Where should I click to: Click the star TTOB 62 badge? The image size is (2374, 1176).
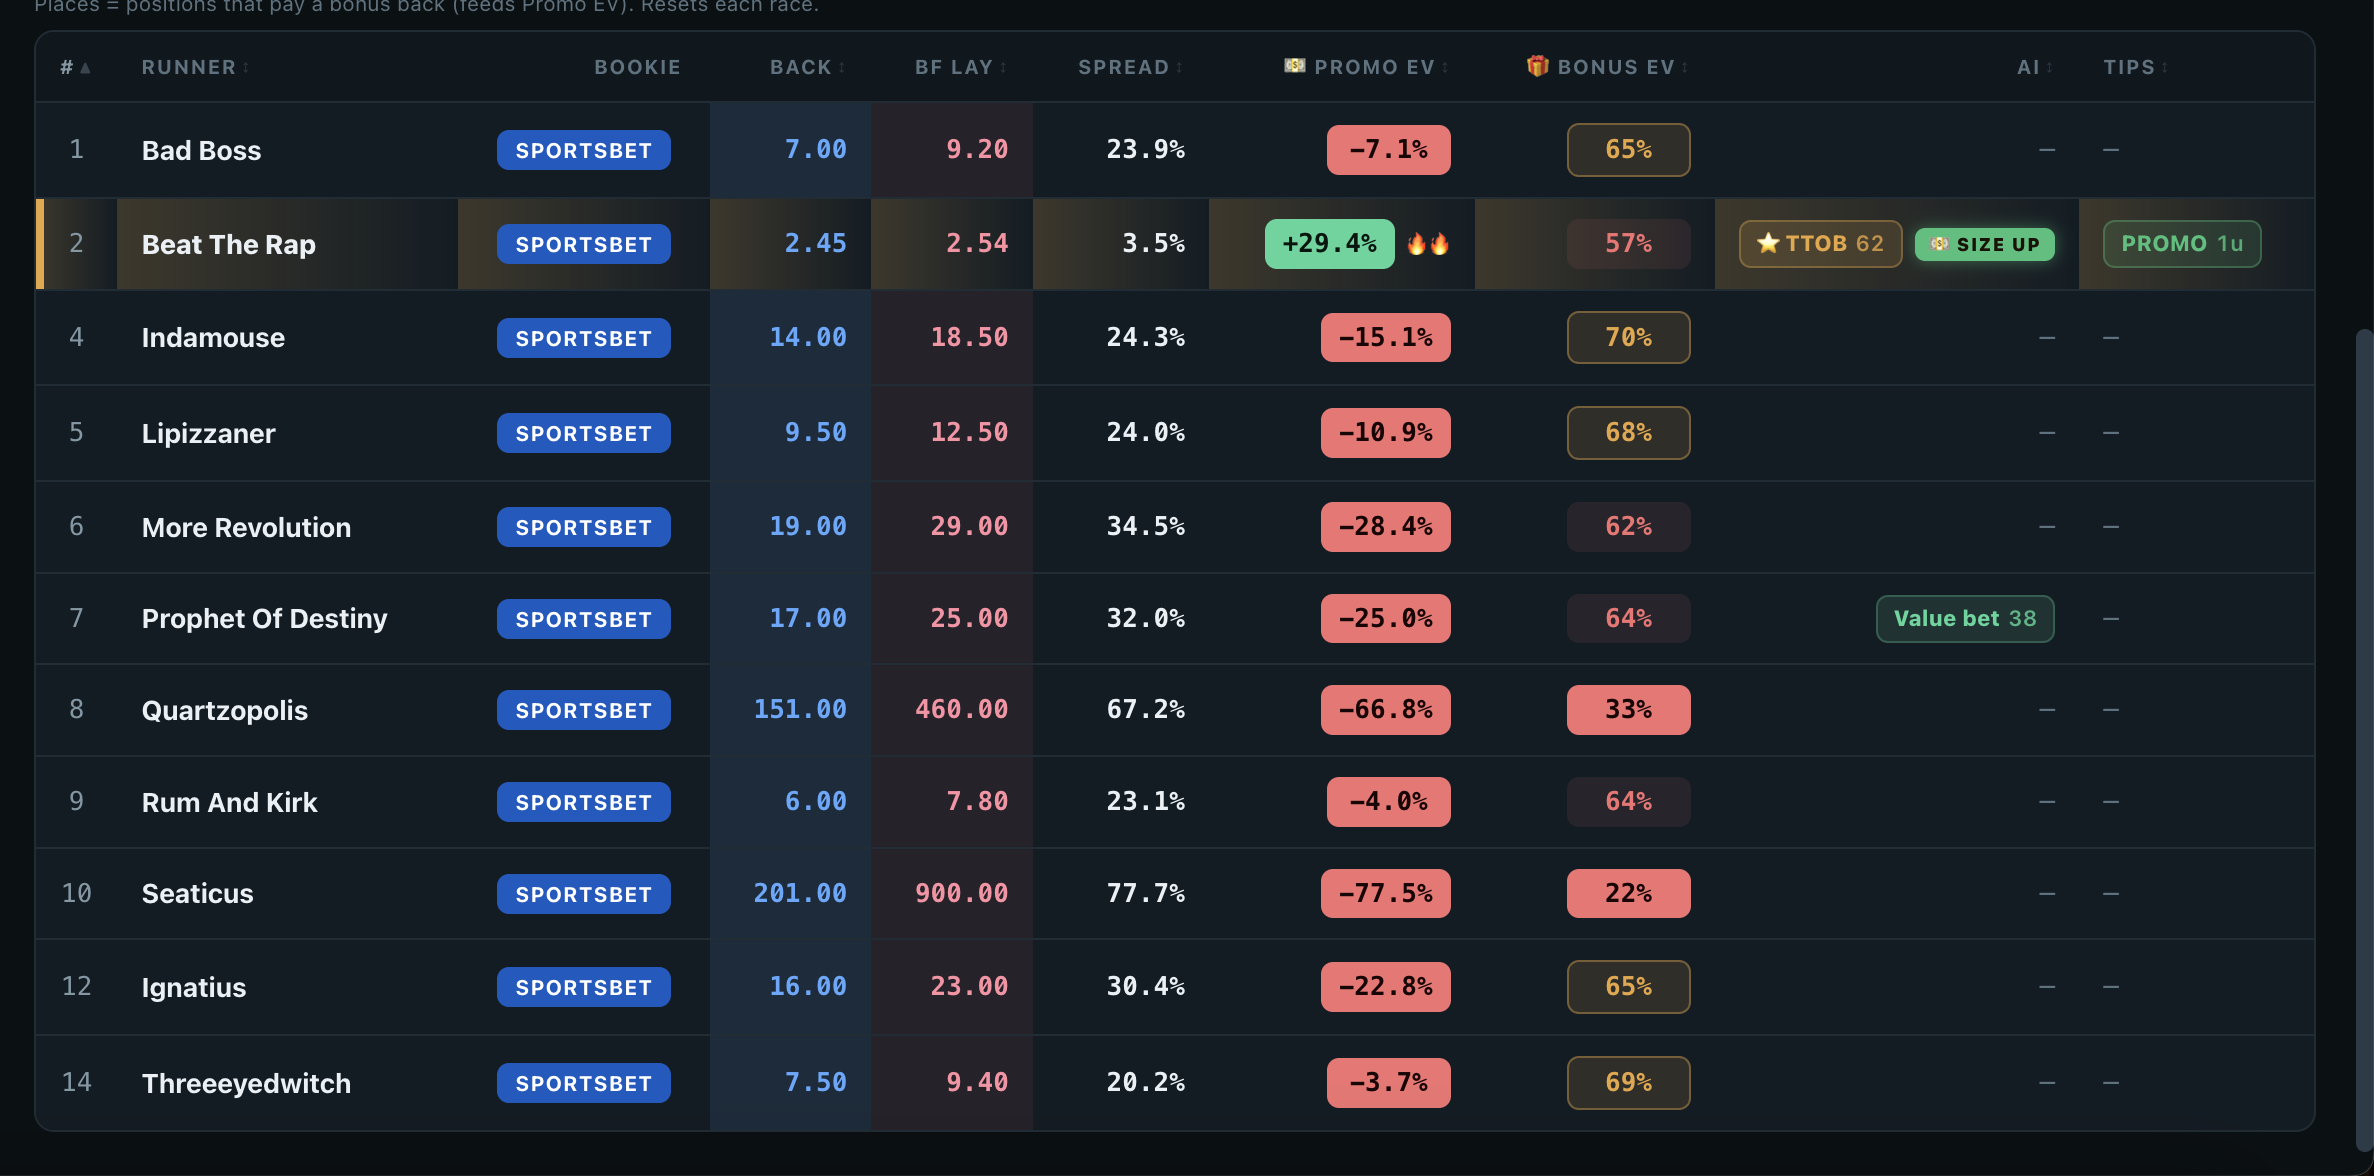click(1820, 244)
